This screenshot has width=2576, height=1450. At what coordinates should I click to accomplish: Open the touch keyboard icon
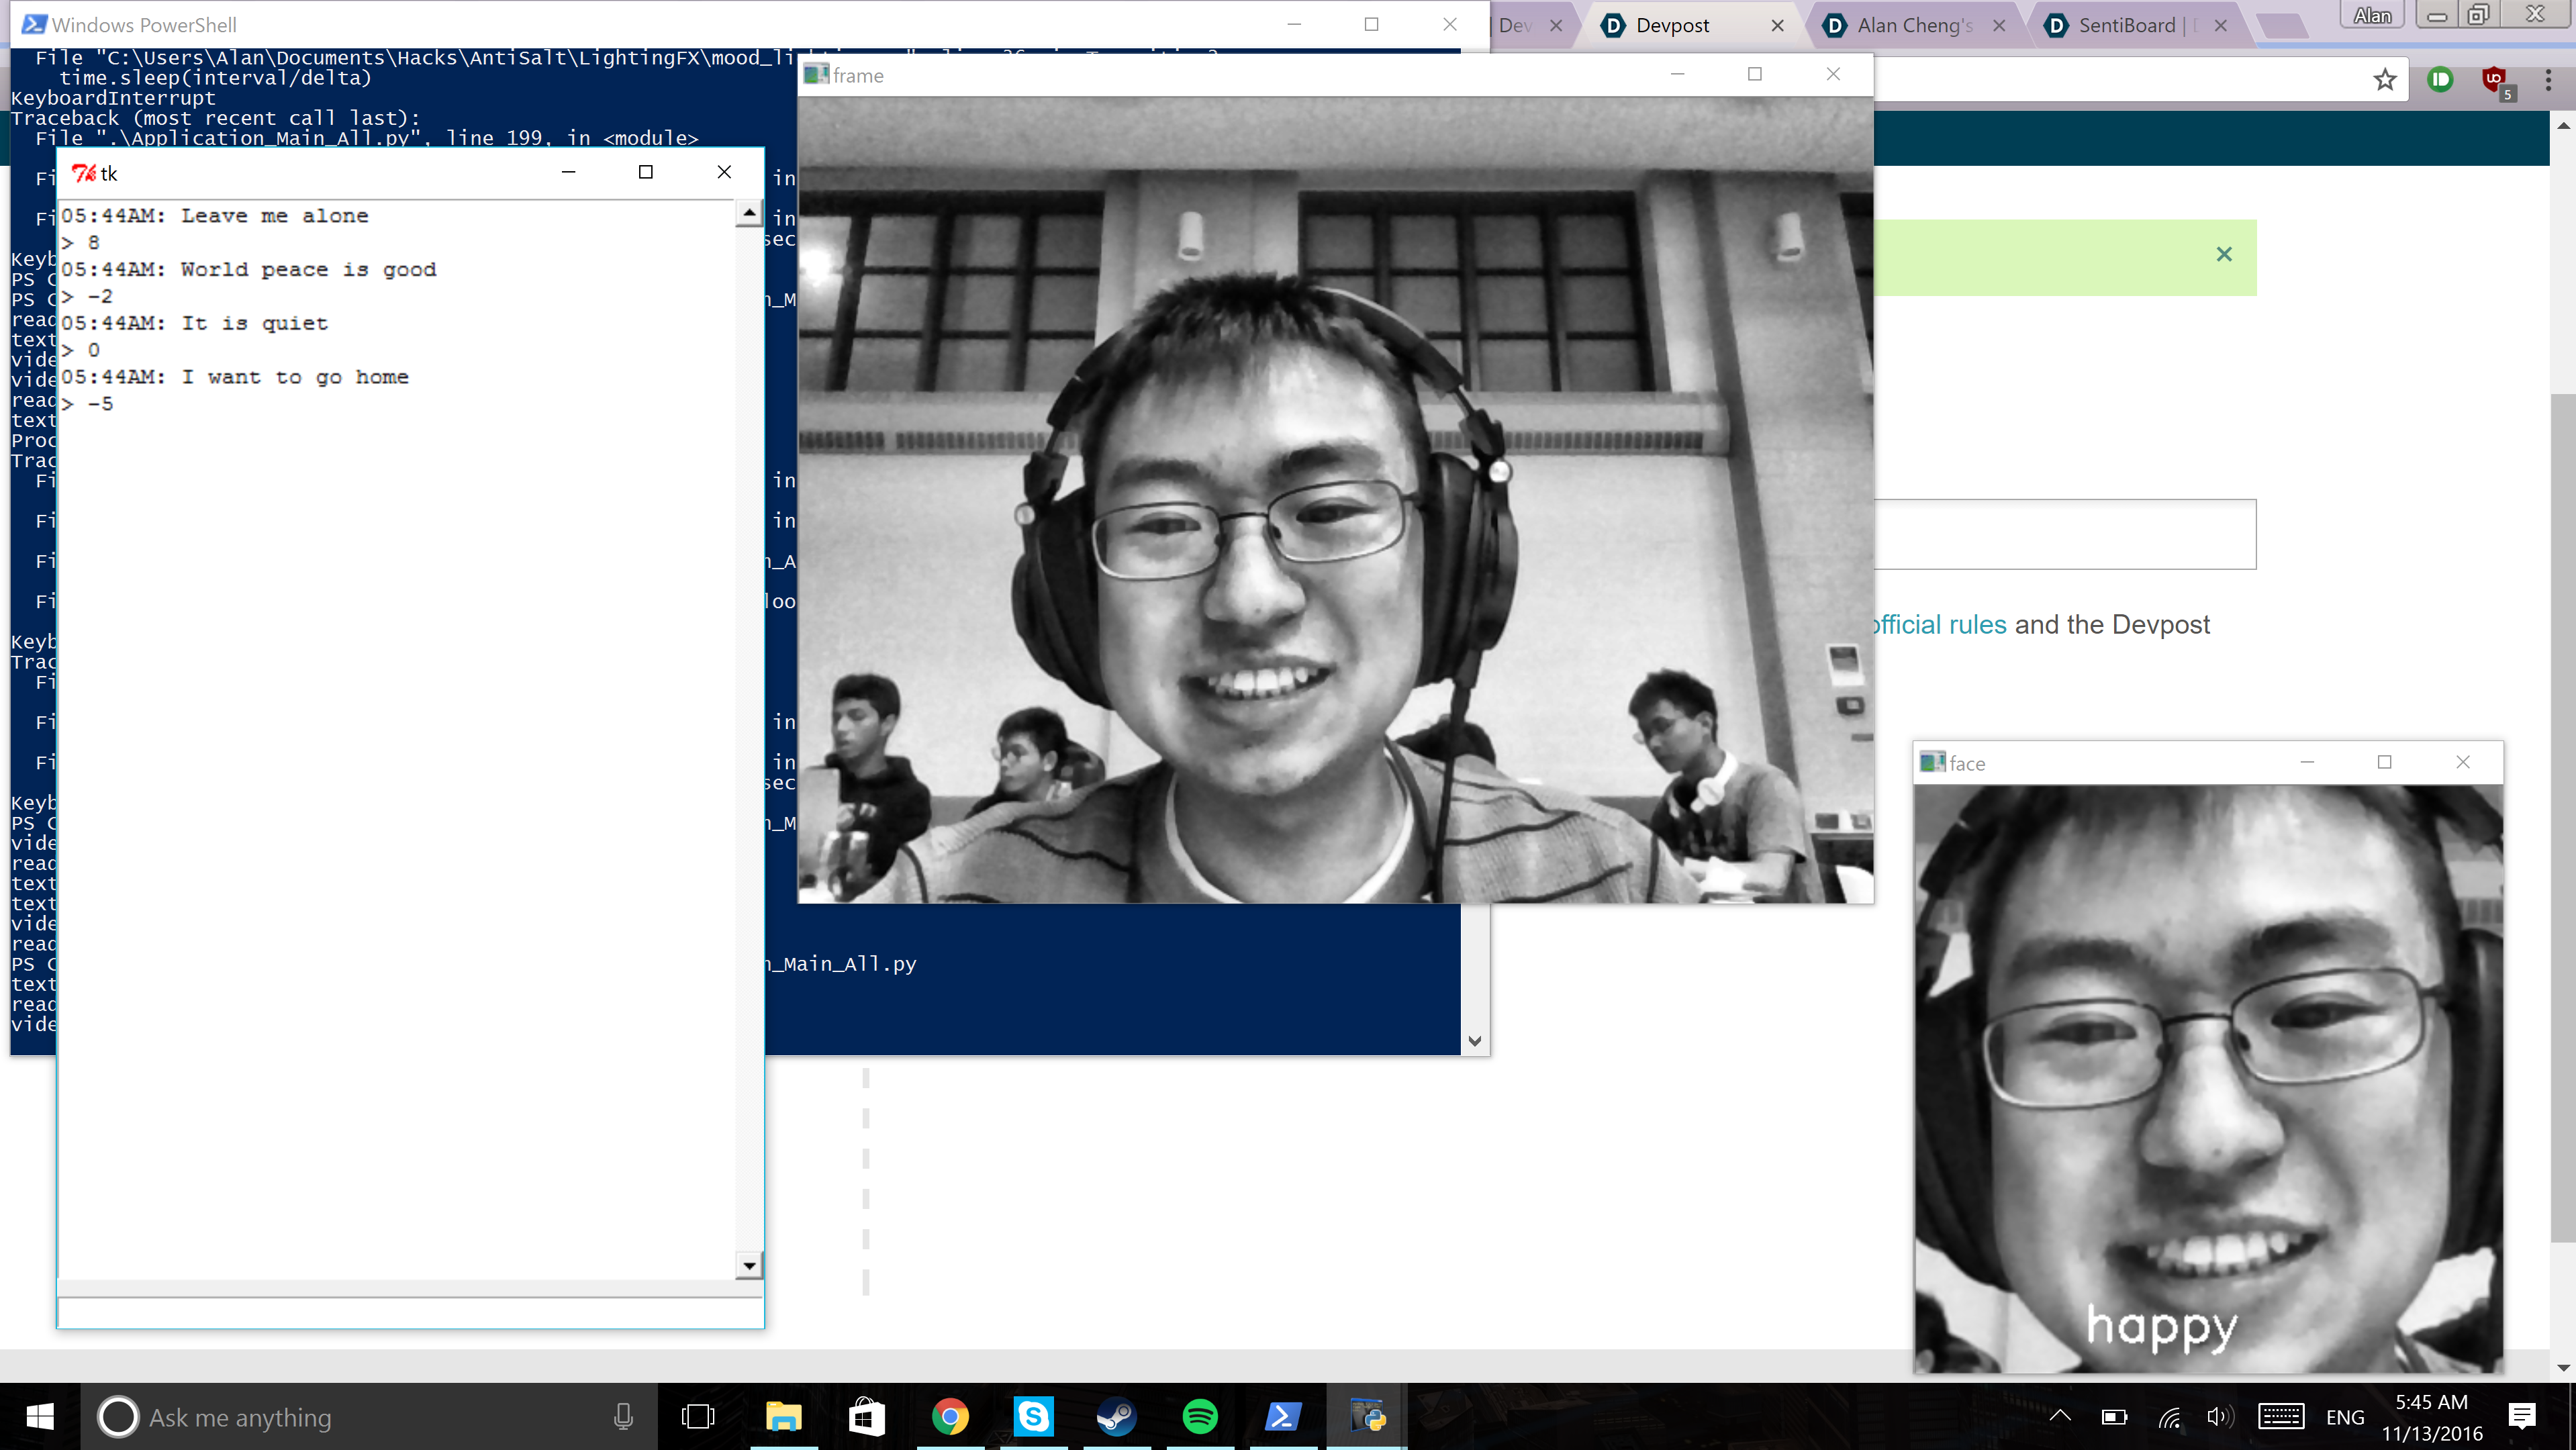coord(2281,1417)
